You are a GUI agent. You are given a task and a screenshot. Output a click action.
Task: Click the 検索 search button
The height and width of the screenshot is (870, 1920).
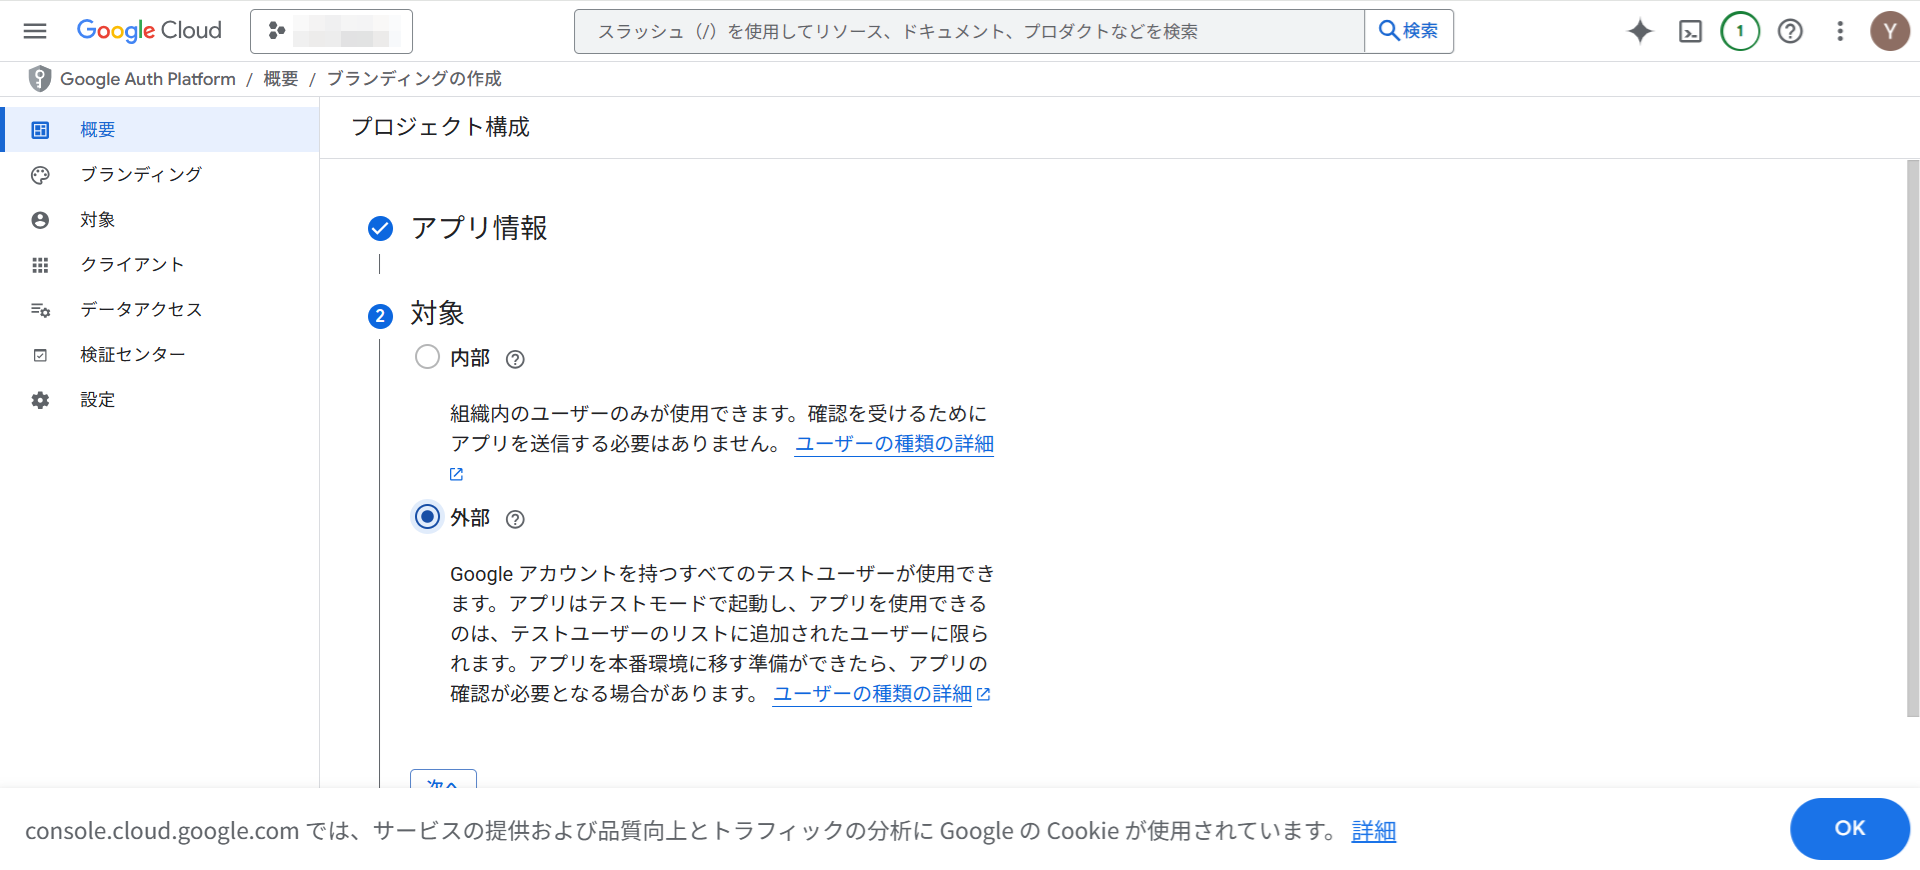1408,31
